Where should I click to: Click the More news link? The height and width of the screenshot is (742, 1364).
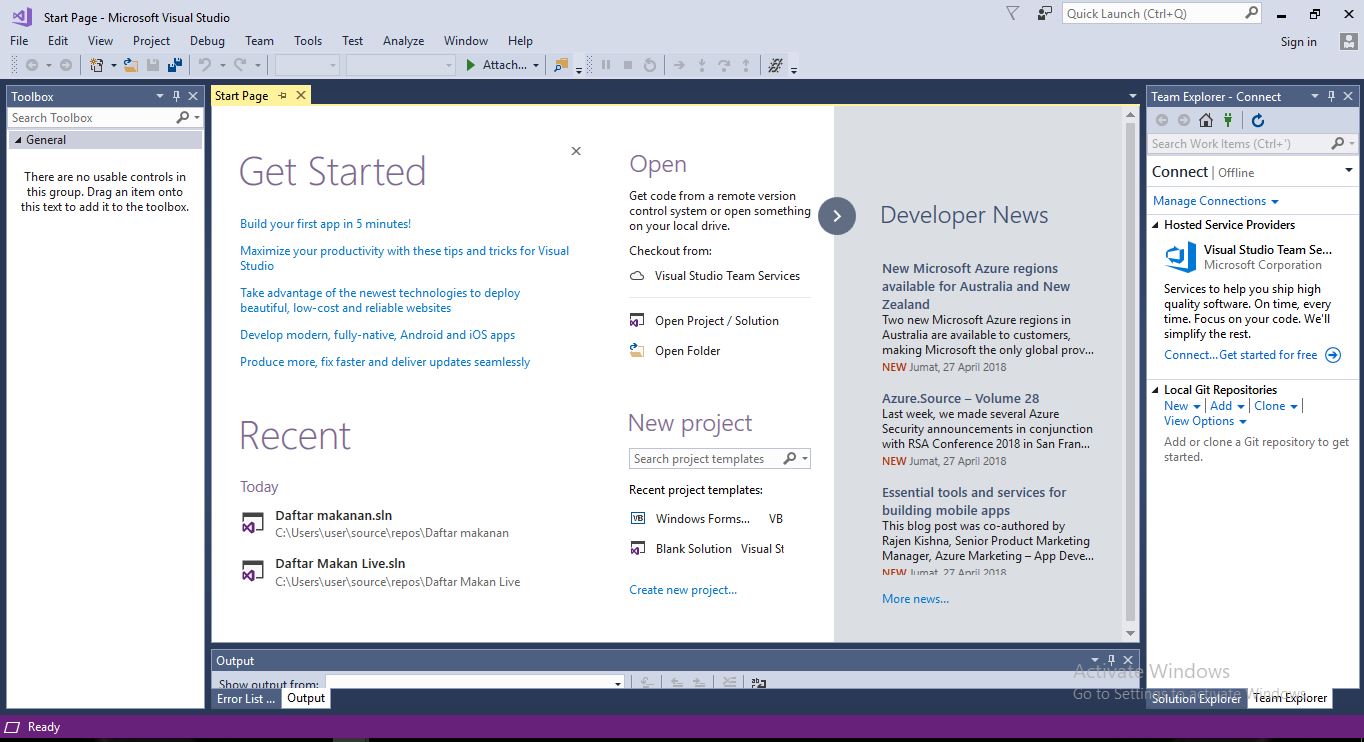915,599
